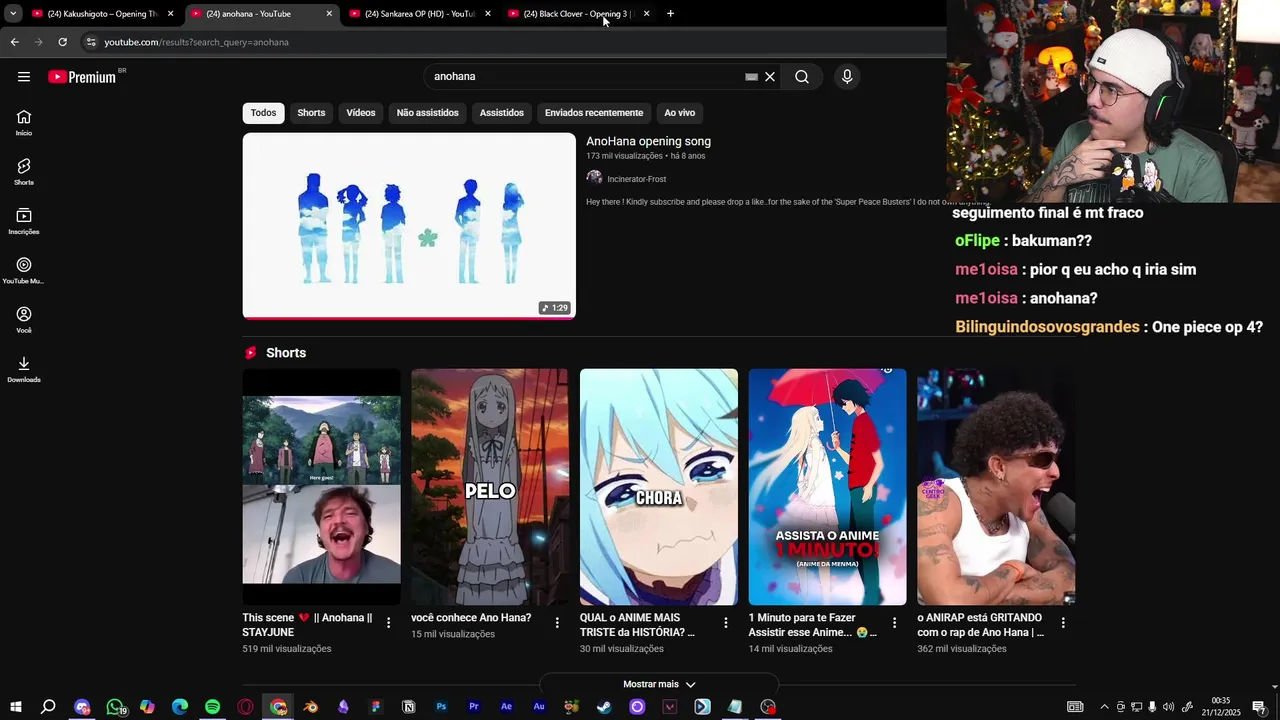Open options for você conhece Ano Hana short

[x=557, y=622]
